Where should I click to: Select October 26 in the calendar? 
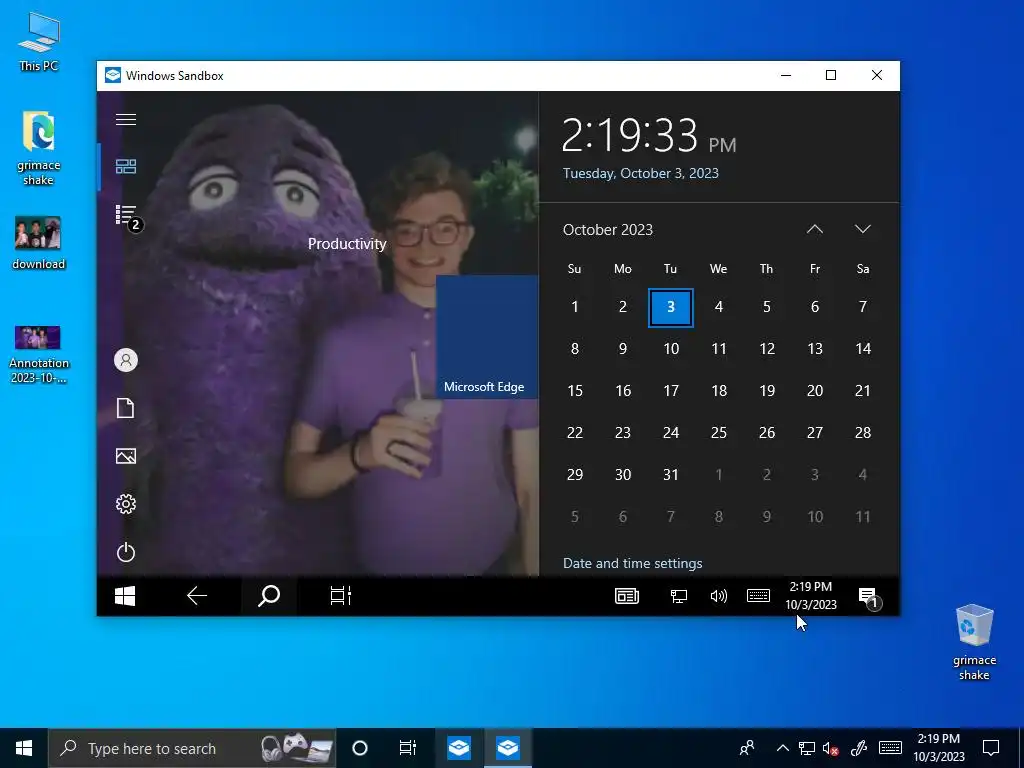coord(767,432)
